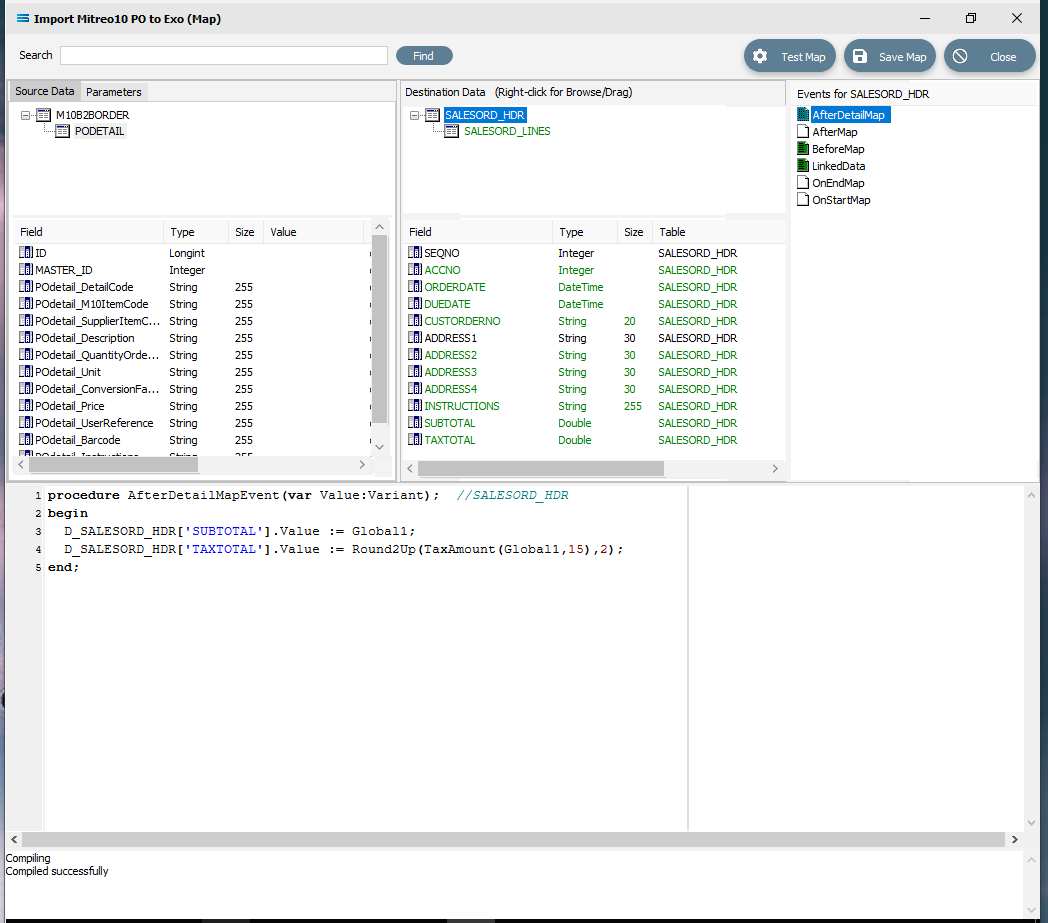The height and width of the screenshot is (923, 1048).
Task: Collapse the M10B2BORDER tree node
Action: click(25, 116)
